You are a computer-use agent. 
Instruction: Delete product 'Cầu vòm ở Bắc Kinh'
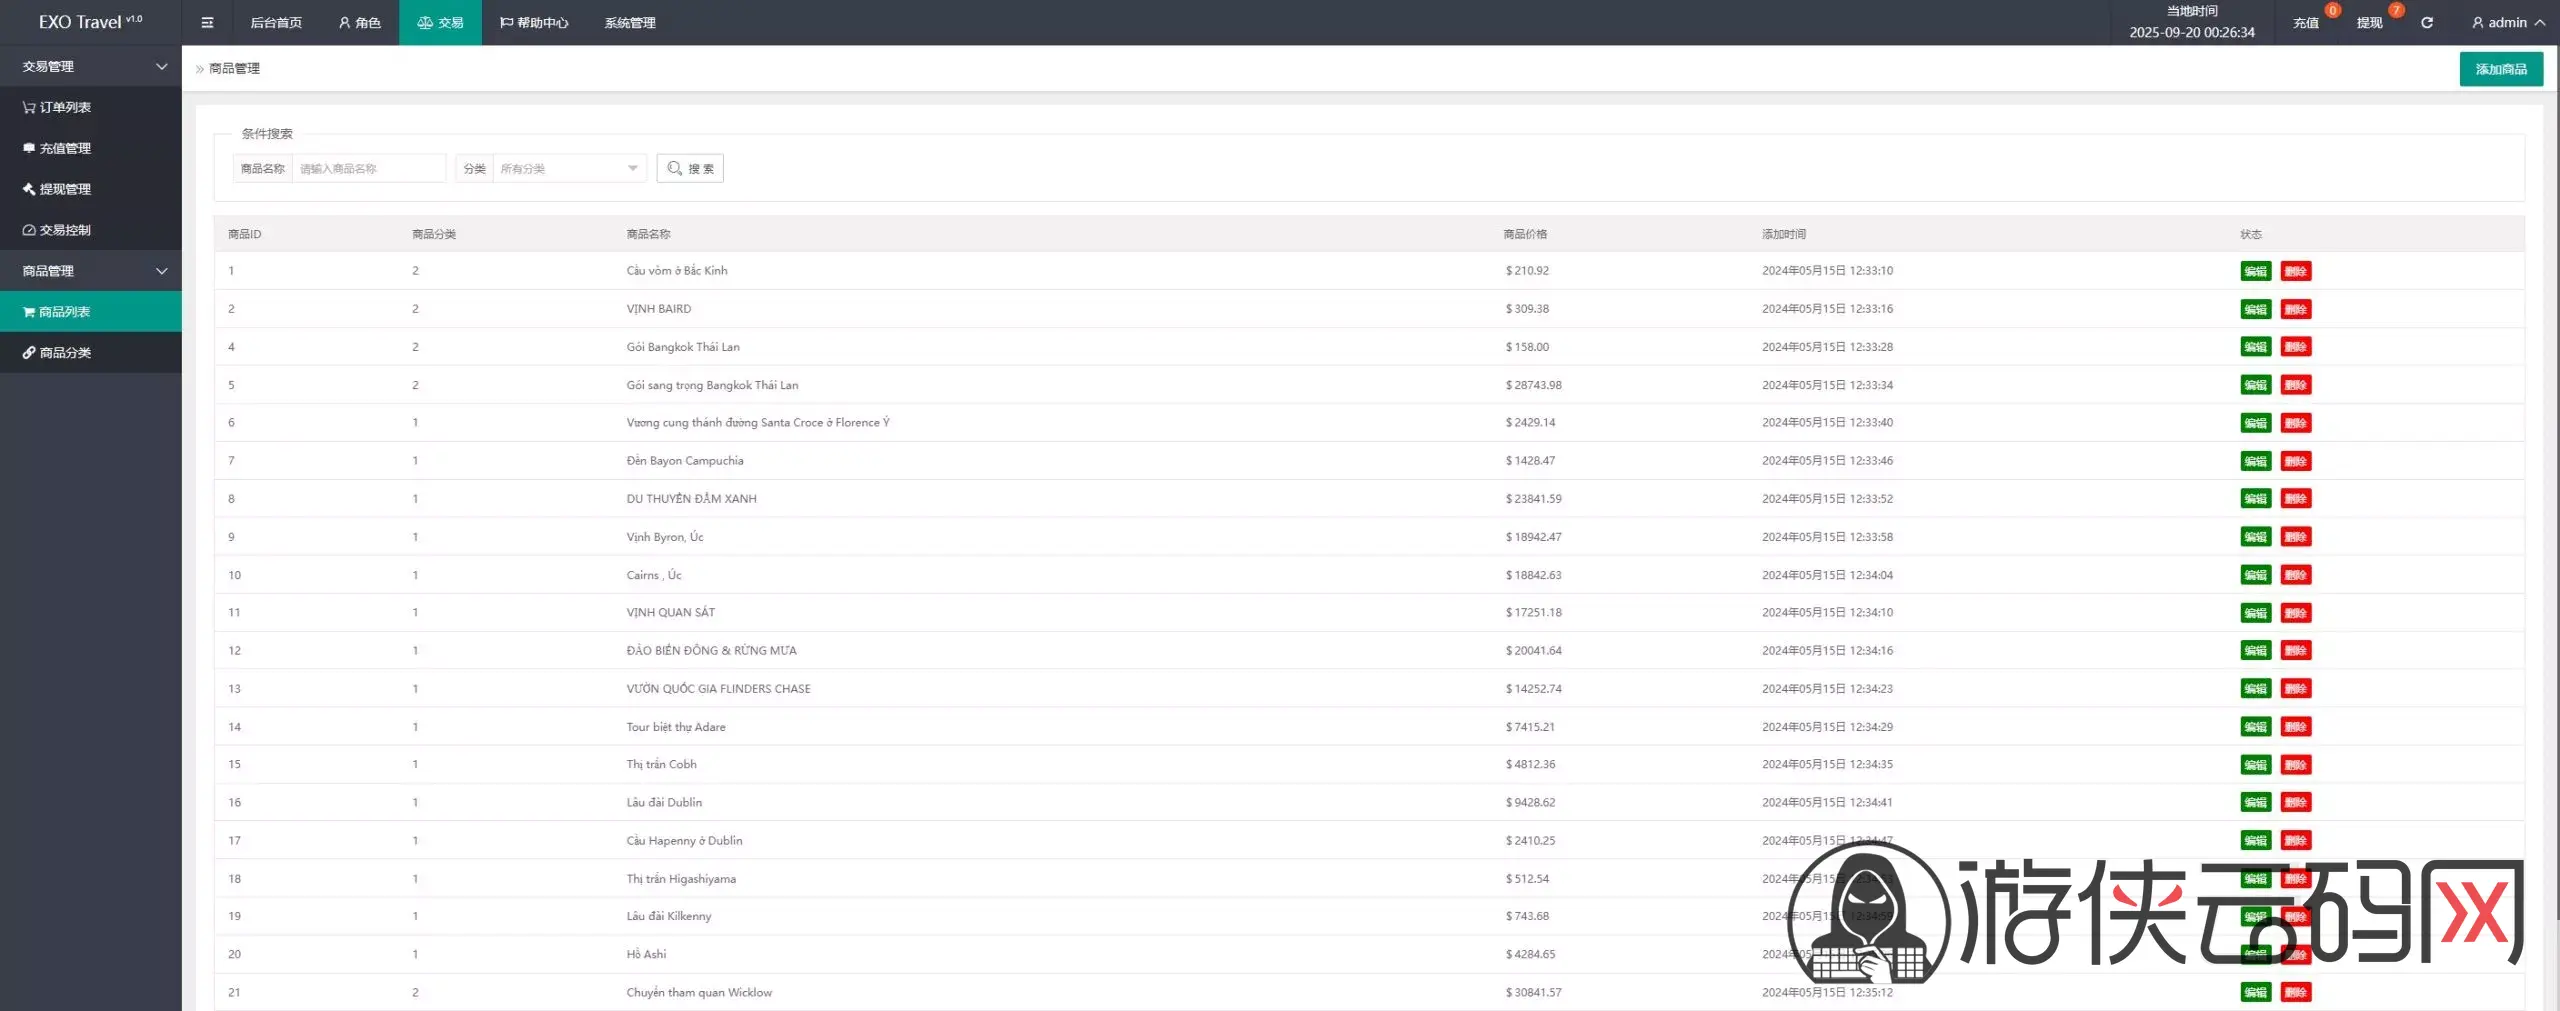[2296, 271]
